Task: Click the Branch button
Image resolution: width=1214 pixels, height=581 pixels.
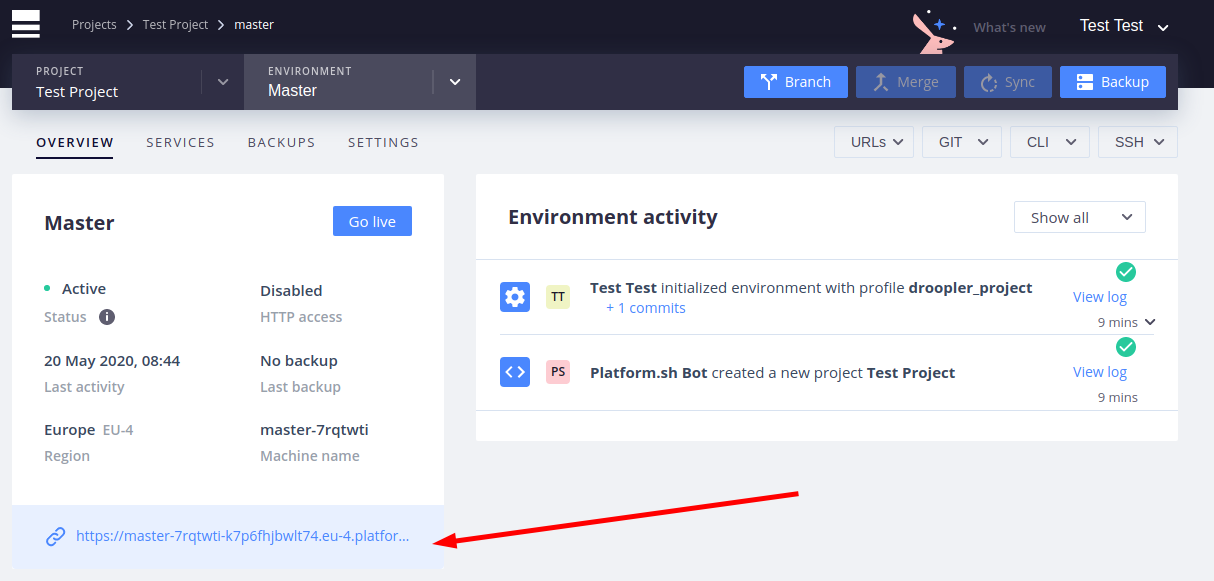Action: (796, 82)
